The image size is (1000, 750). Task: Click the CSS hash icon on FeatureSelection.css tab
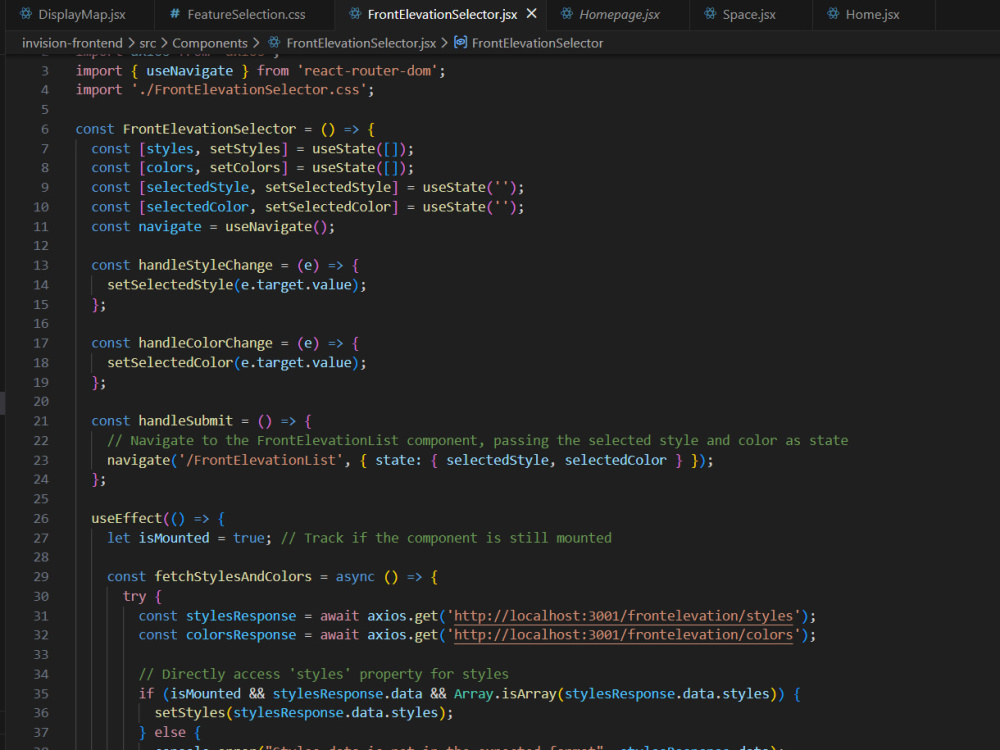point(174,13)
